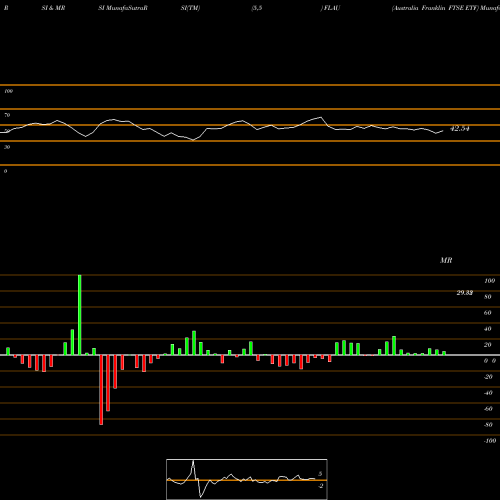Click the RSI axis label 30
Image resolution: width=500 pixels, height=500 pixels.
tap(7, 147)
